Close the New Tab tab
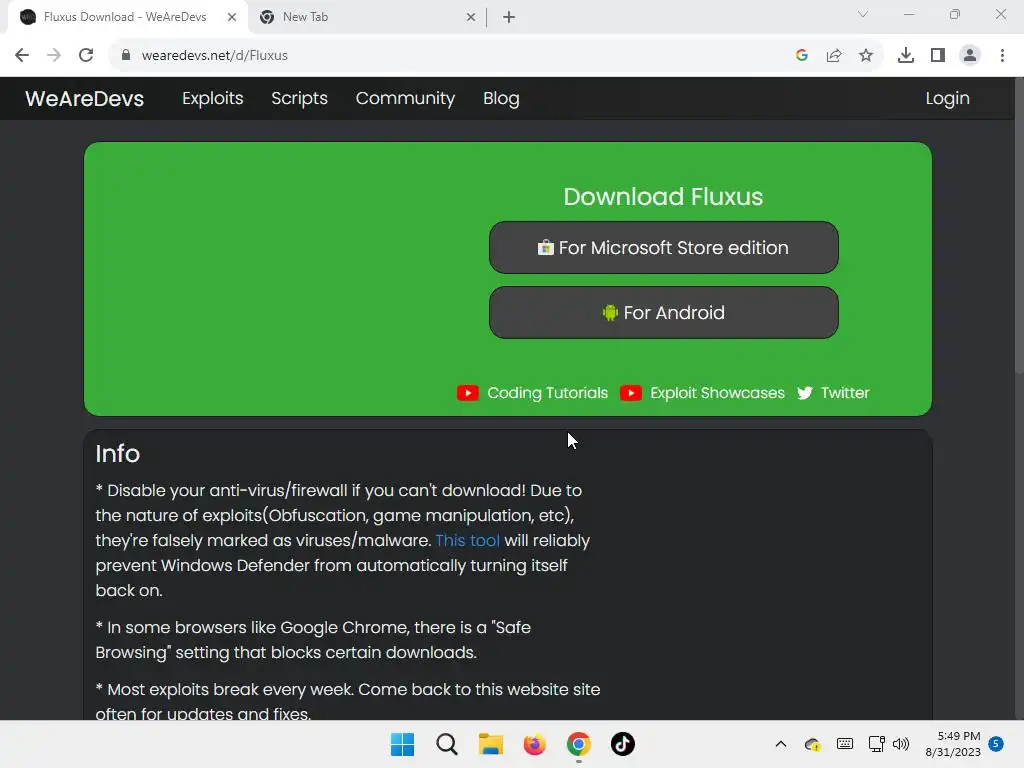 (471, 18)
